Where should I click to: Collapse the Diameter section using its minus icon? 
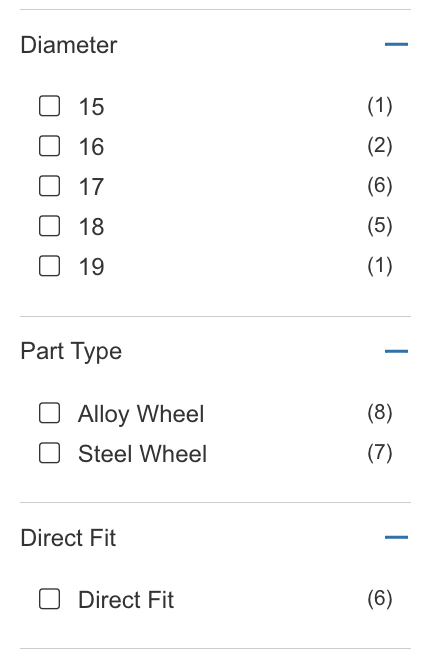point(396,44)
